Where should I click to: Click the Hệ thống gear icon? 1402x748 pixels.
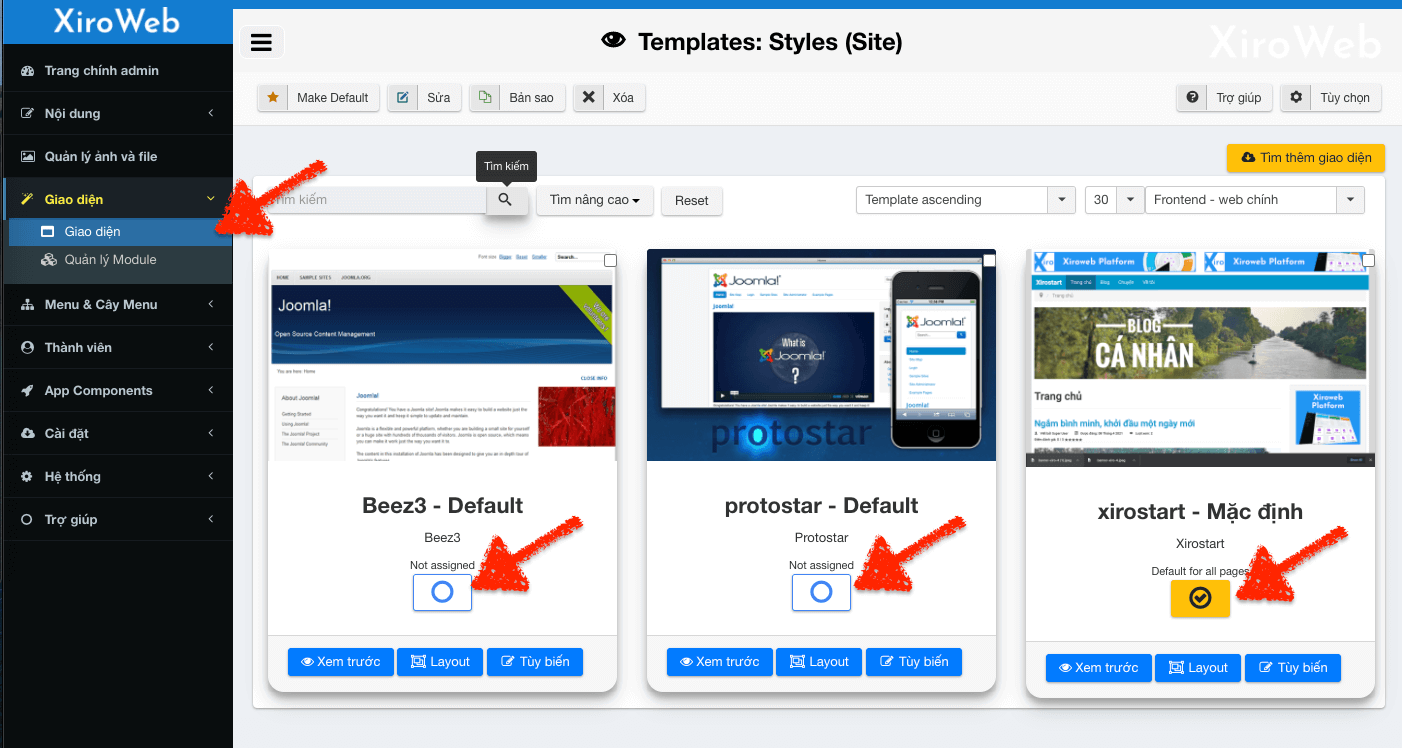click(28, 477)
